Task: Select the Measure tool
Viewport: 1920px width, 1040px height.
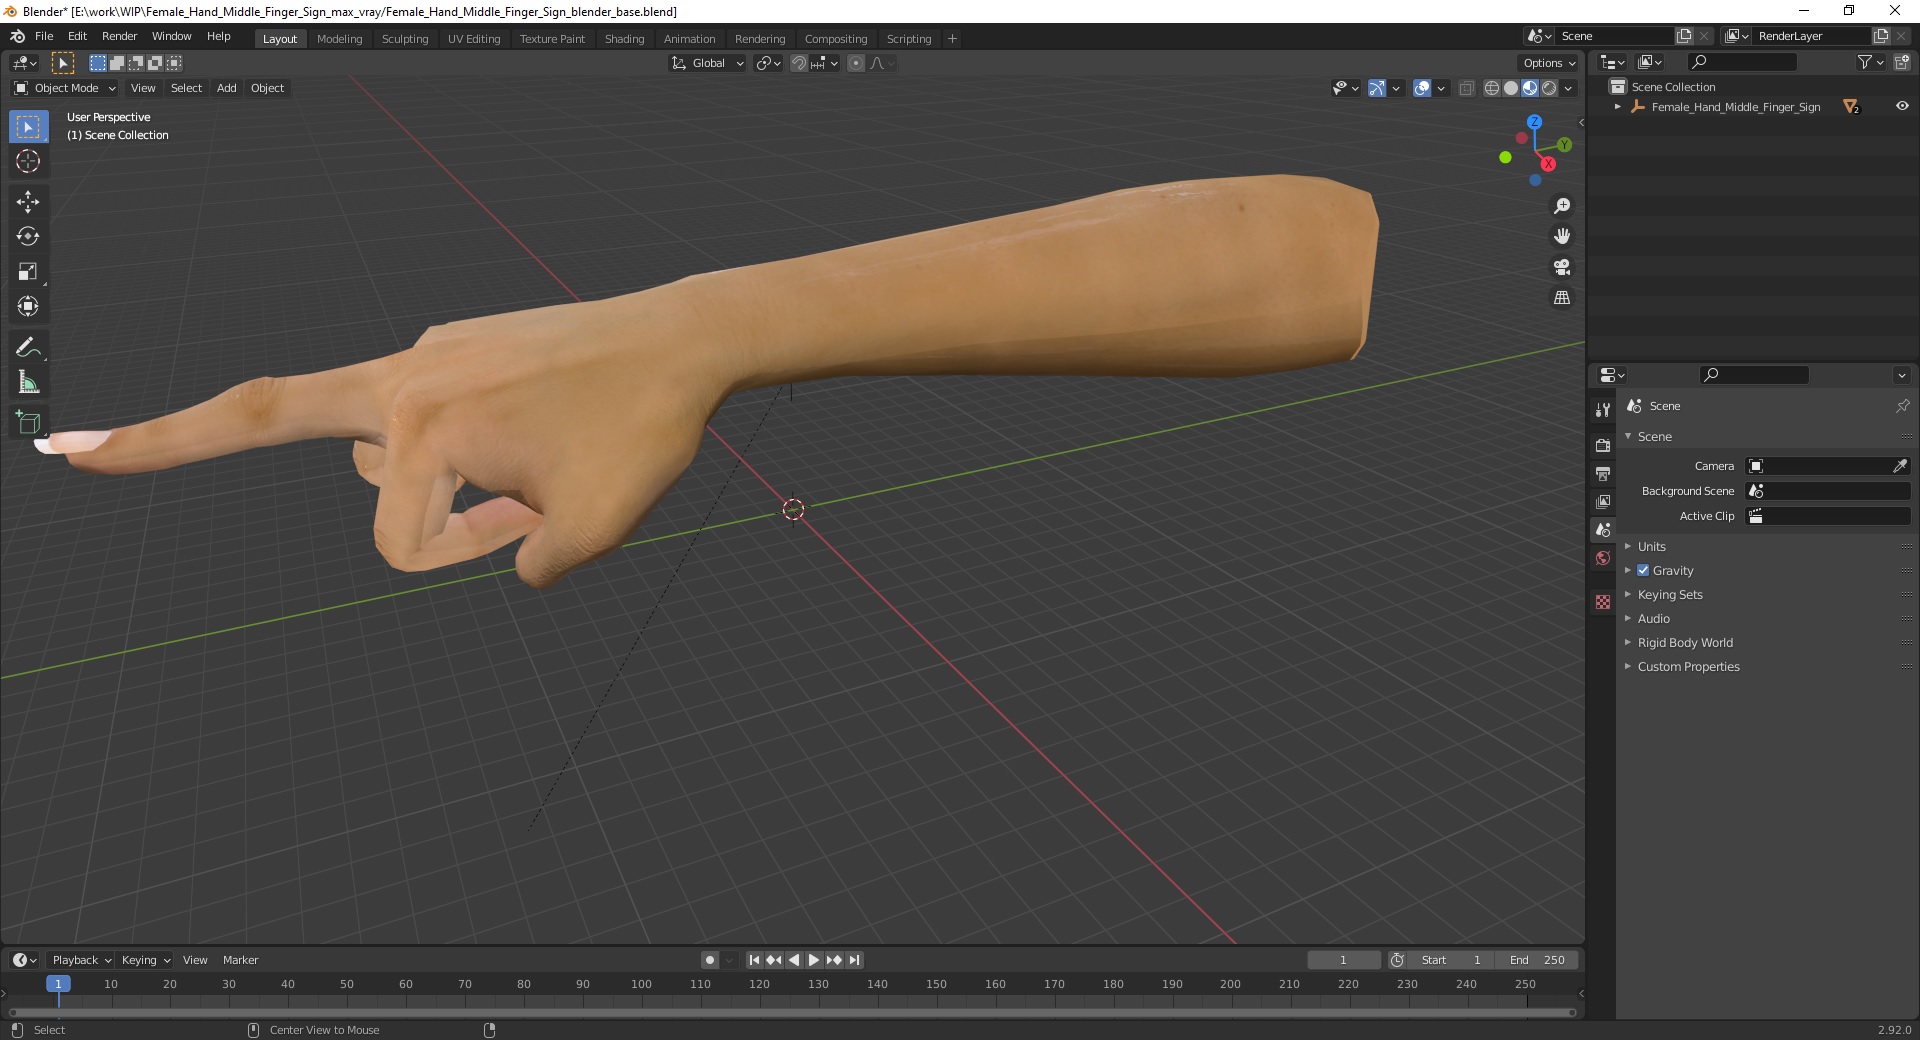Action: tap(28, 383)
